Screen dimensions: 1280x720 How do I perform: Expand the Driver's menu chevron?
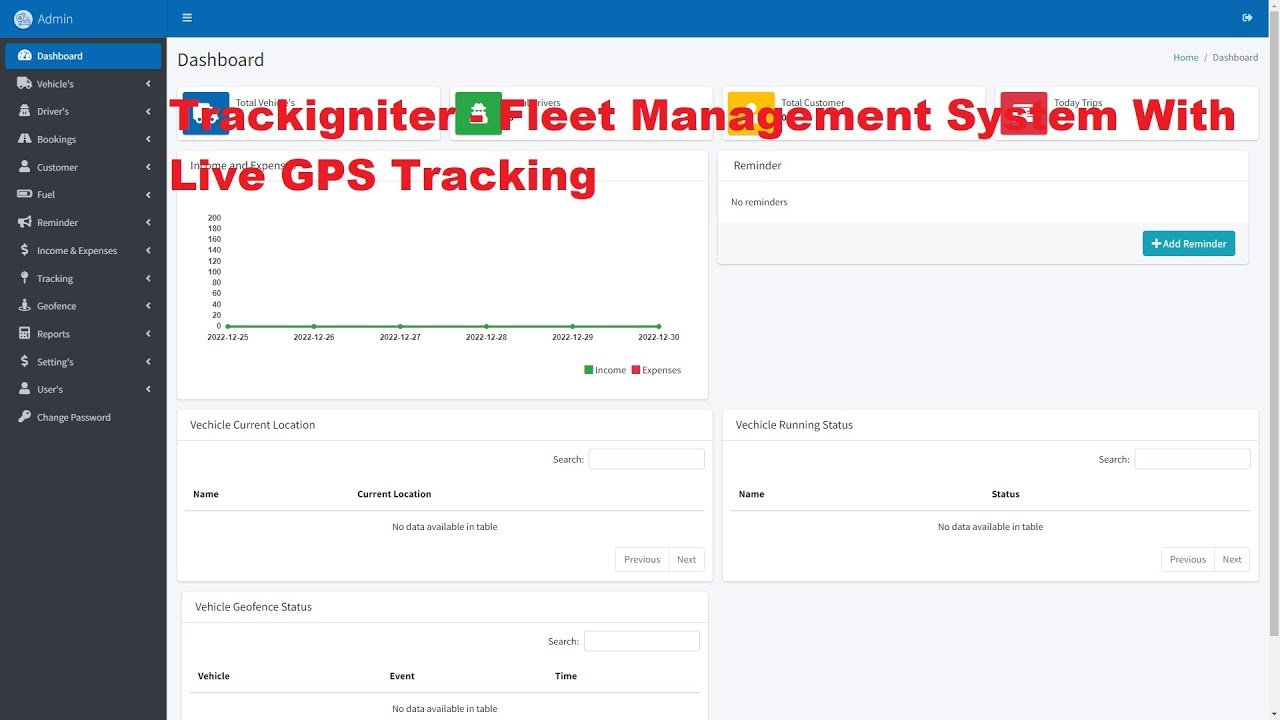point(148,111)
